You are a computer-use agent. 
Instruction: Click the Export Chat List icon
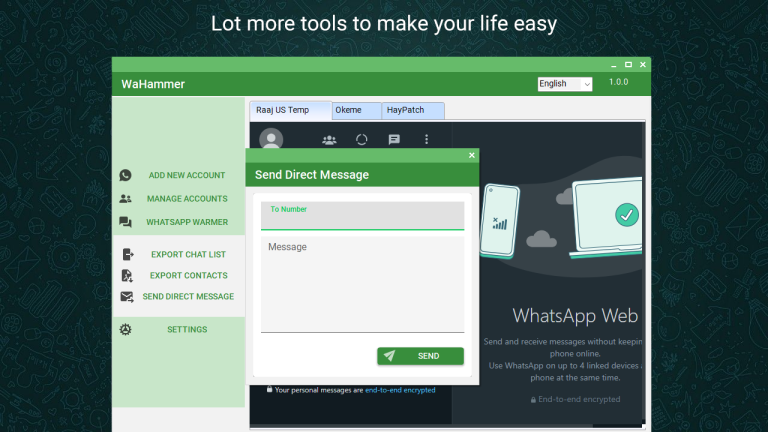(x=127, y=254)
